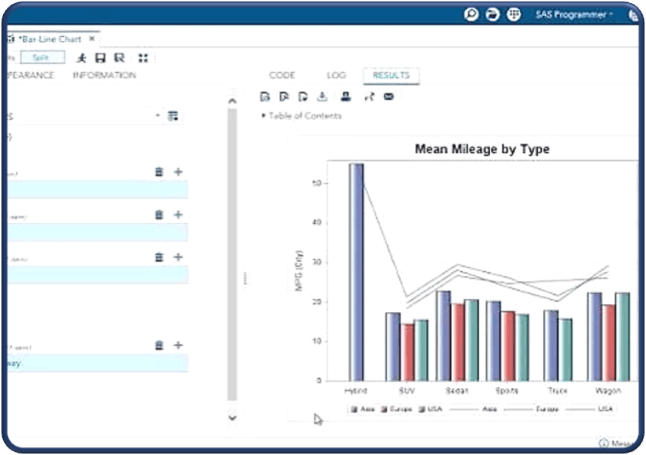Click the scroll down arrow of options panel
The image size is (646, 455).
tap(232, 418)
